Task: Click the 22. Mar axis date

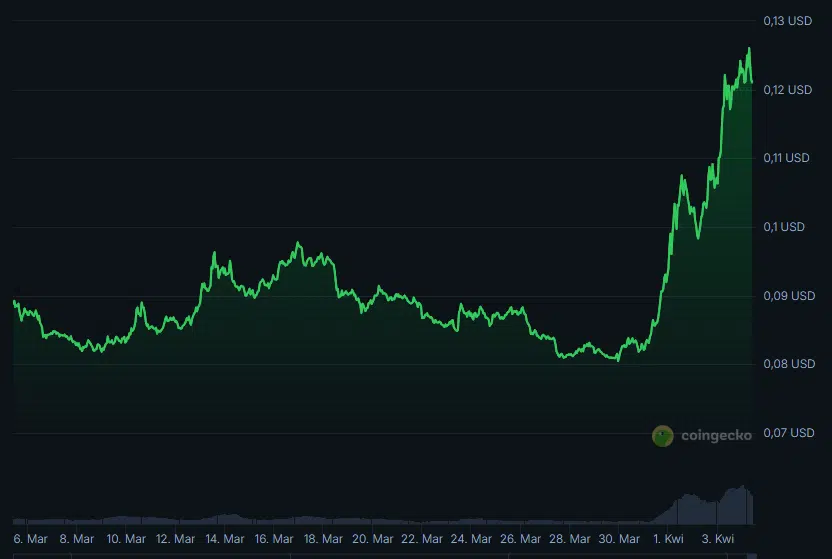Action: coord(422,539)
